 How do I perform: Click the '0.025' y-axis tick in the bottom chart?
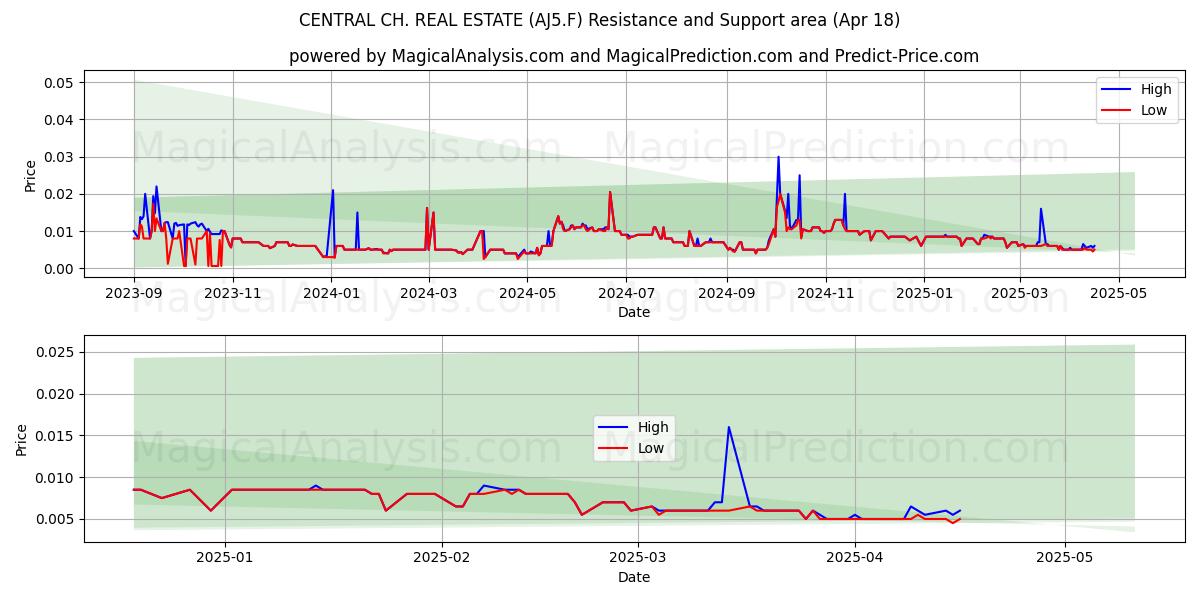click(x=57, y=352)
